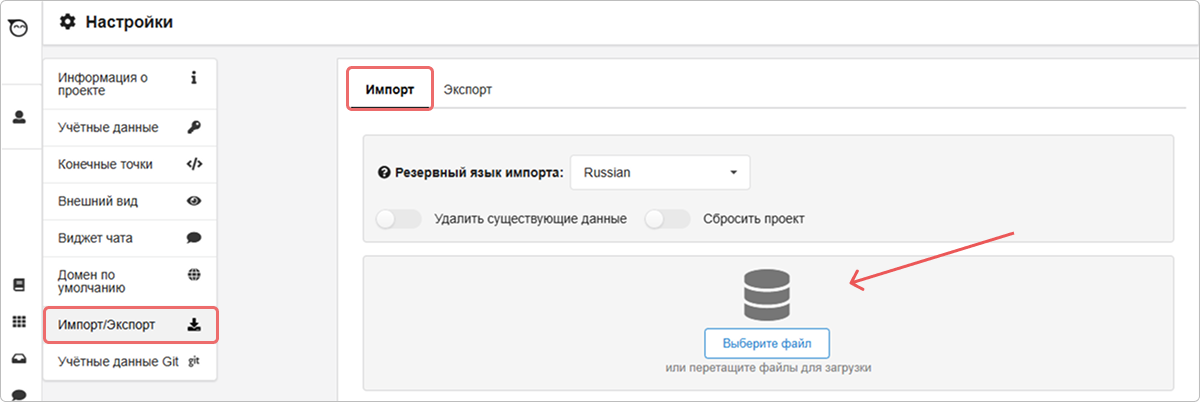Click the help question mark near Резервный язык импорта
Viewport: 1200px width, 402px height.
coord(383,172)
